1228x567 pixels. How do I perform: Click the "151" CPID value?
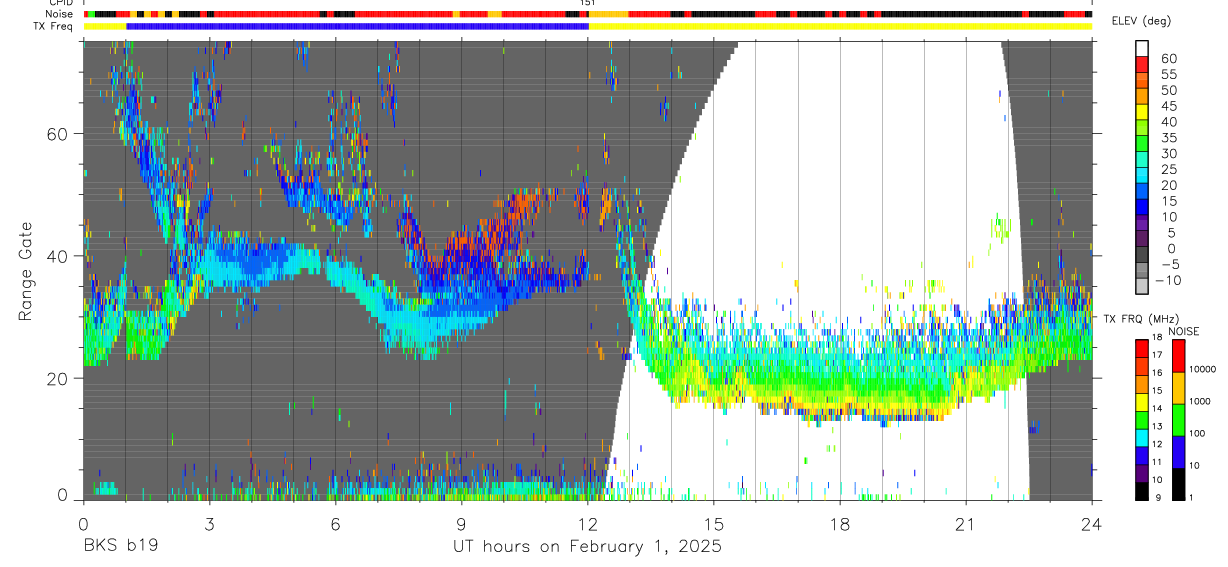coord(588,3)
